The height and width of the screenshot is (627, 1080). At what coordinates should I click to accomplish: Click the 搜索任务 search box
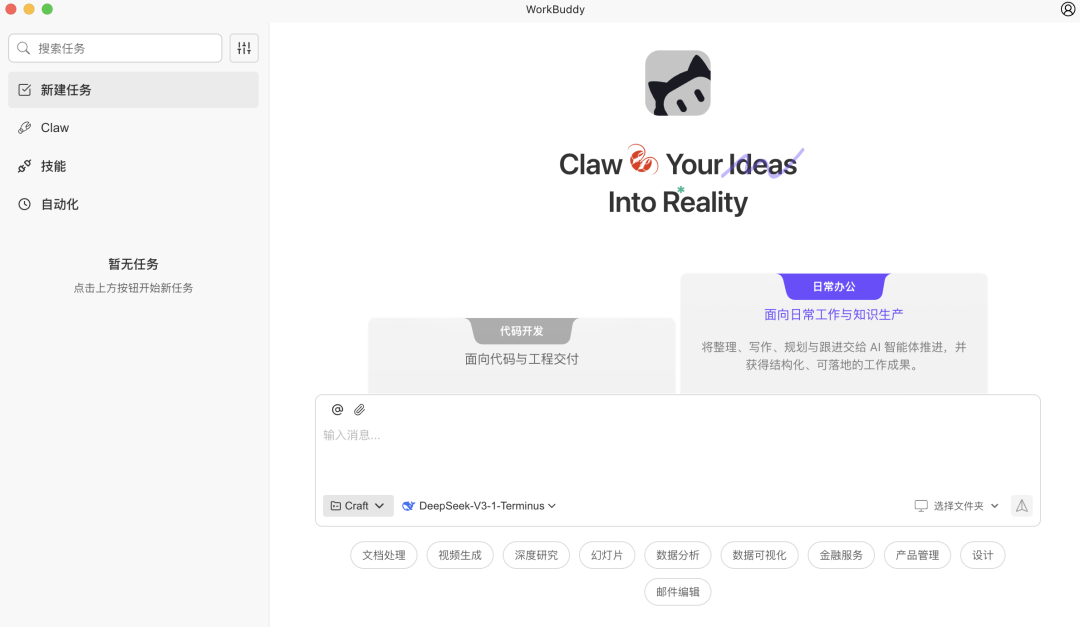pyautogui.click(x=114, y=47)
